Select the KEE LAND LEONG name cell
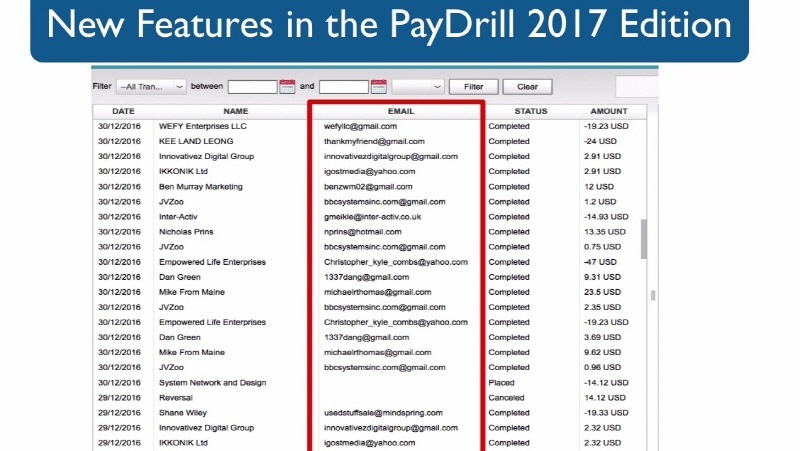Screen dimensions: 800x451 pyautogui.click(x=196, y=141)
